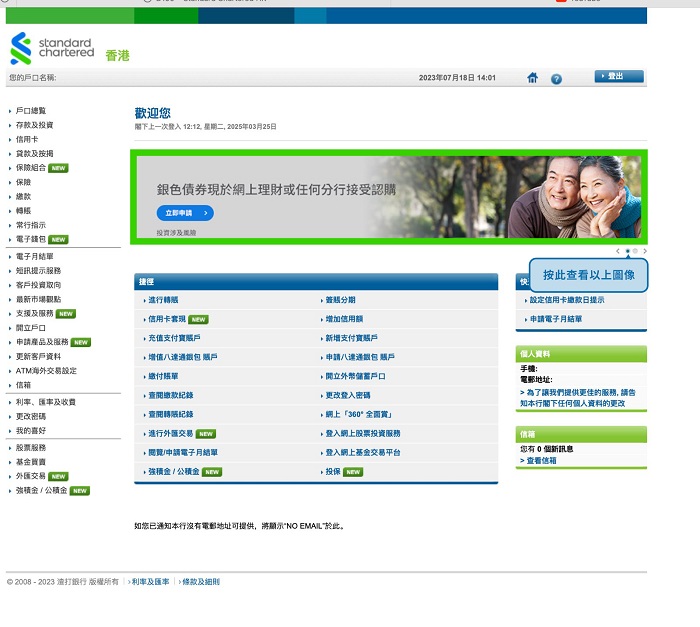Open 戶口總覽 in the sidebar menu
The width and height of the screenshot is (700, 627).
click(x=31, y=111)
